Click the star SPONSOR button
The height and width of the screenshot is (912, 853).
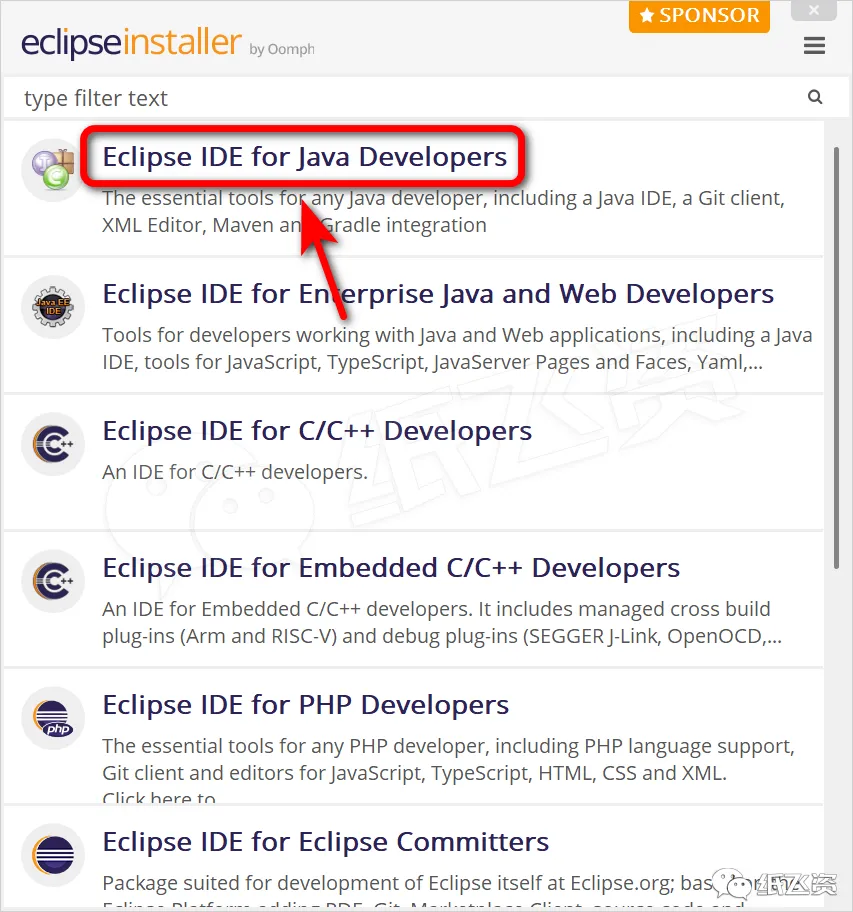(x=699, y=15)
